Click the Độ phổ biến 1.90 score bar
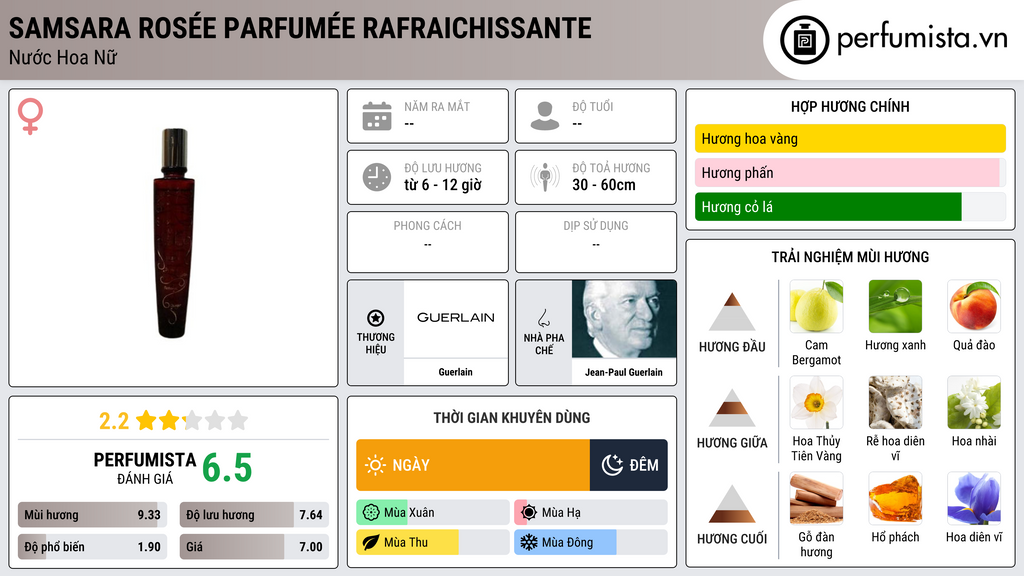The height and width of the screenshot is (576, 1024). tap(92, 547)
